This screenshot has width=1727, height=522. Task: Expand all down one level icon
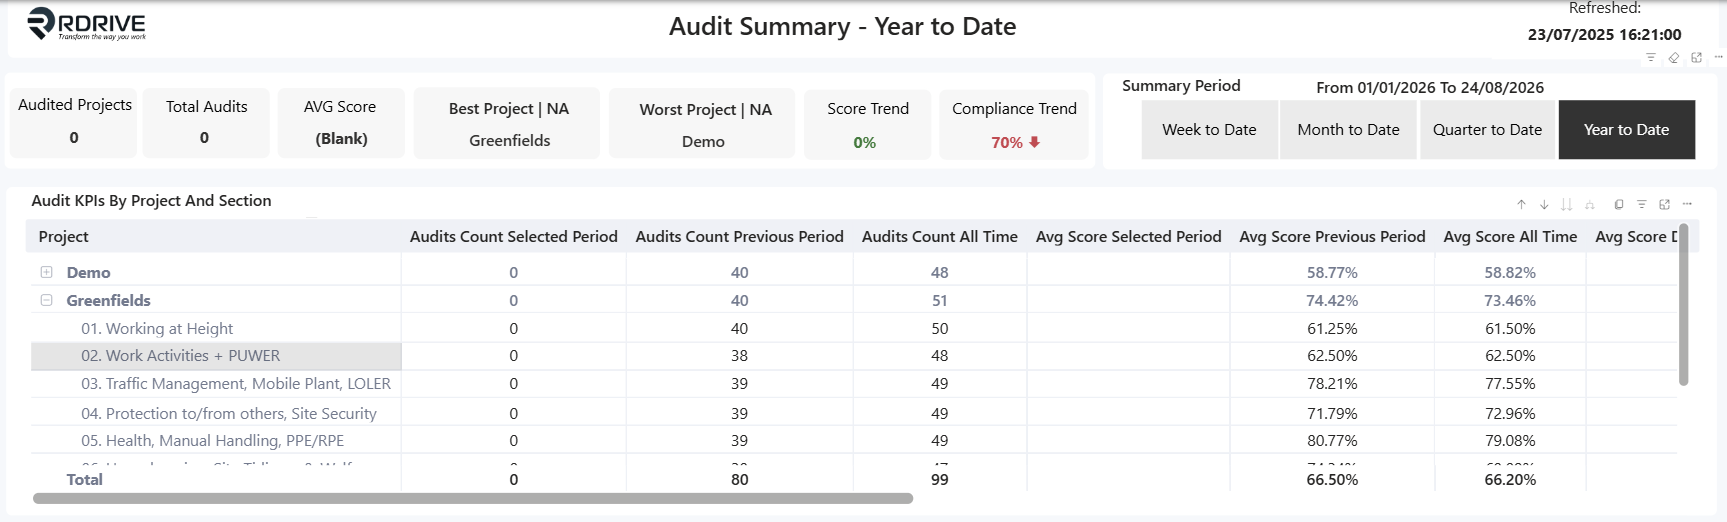click(x=1590, y=204)
